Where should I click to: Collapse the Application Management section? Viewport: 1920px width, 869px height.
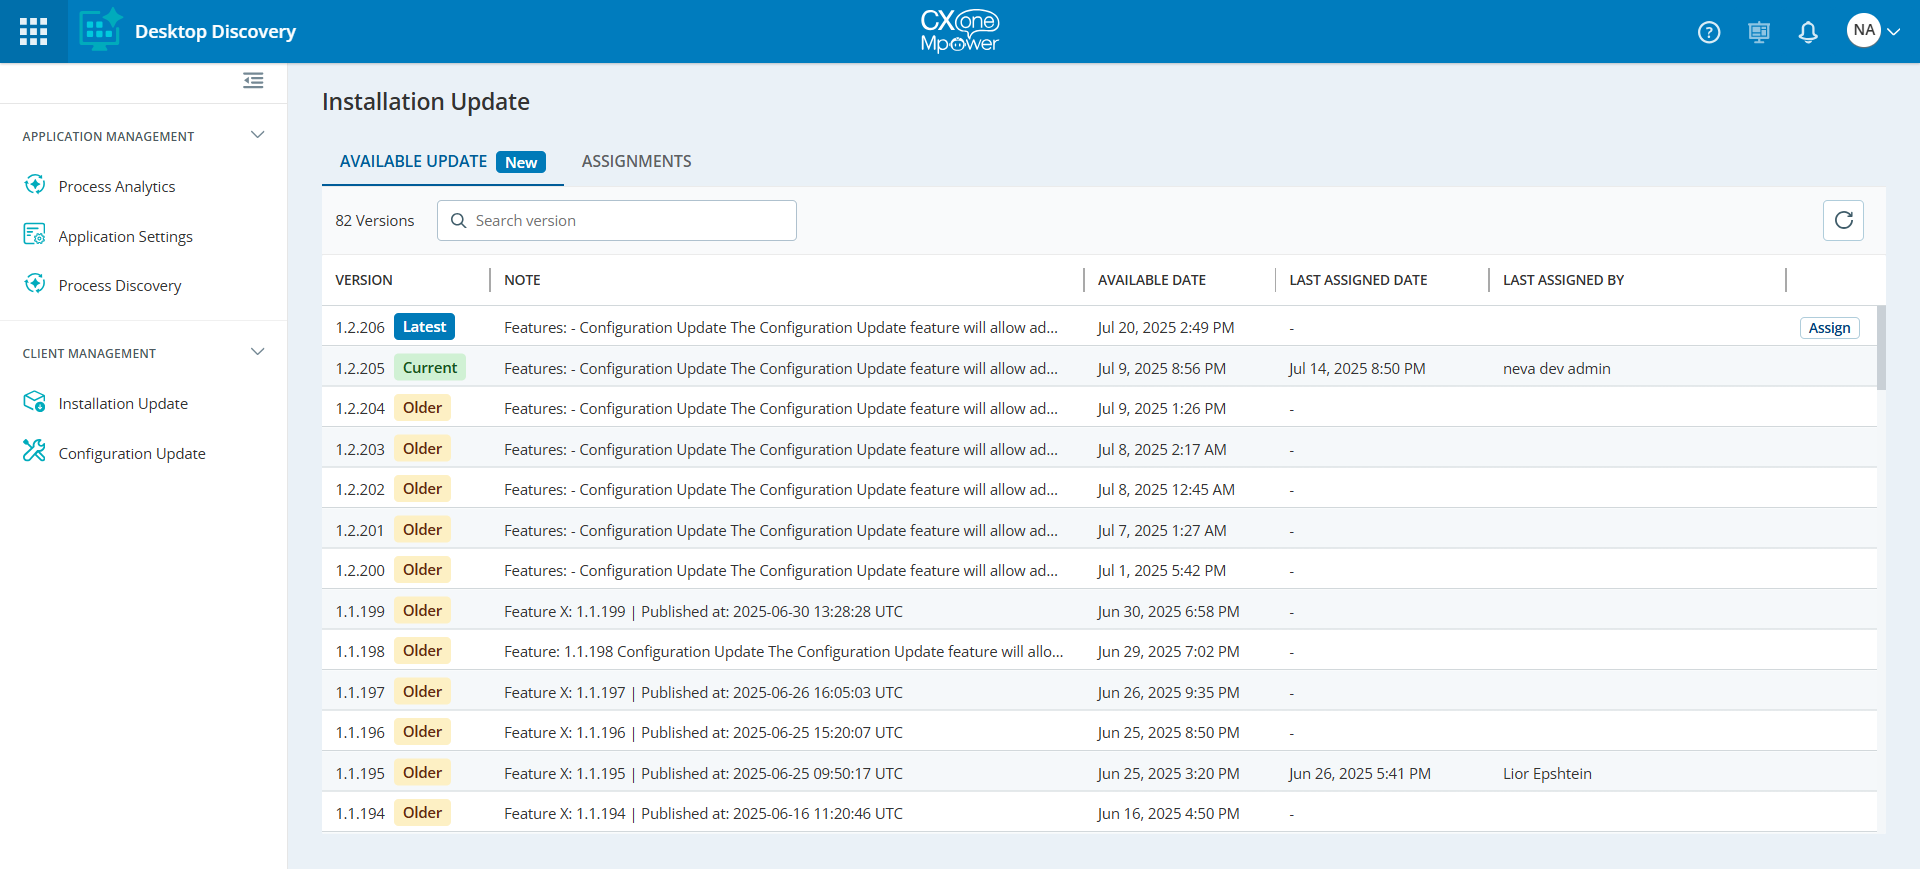tap(257, 135)
